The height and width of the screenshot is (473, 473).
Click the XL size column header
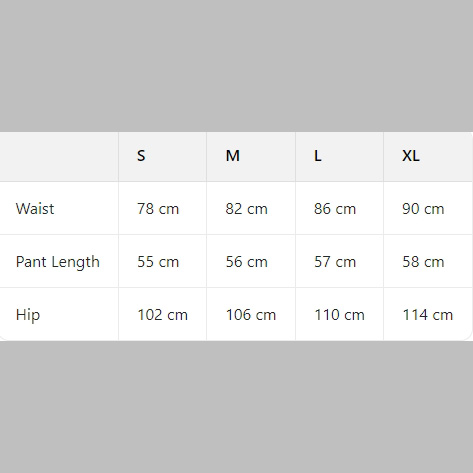428,157
